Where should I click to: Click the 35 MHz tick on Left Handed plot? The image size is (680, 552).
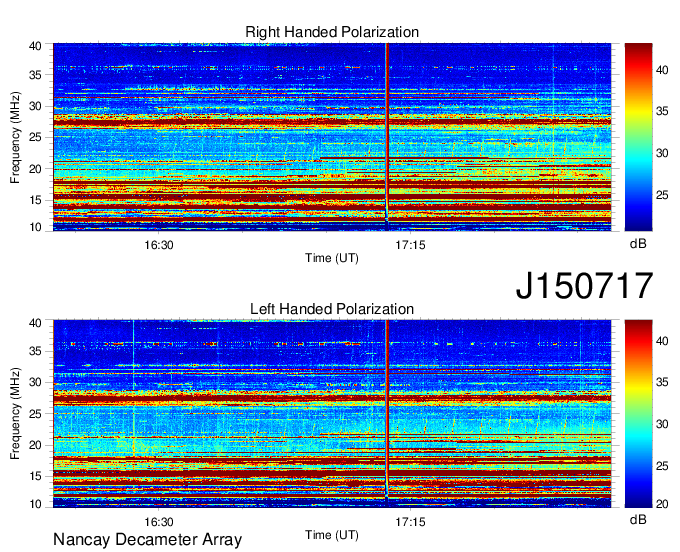[35, 351]
